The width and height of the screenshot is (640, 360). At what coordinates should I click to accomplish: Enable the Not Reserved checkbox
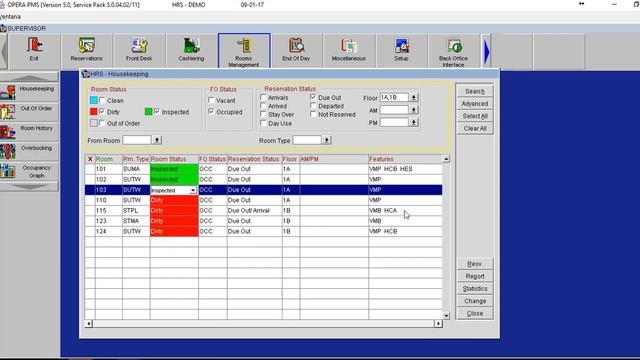pos(313,114)
